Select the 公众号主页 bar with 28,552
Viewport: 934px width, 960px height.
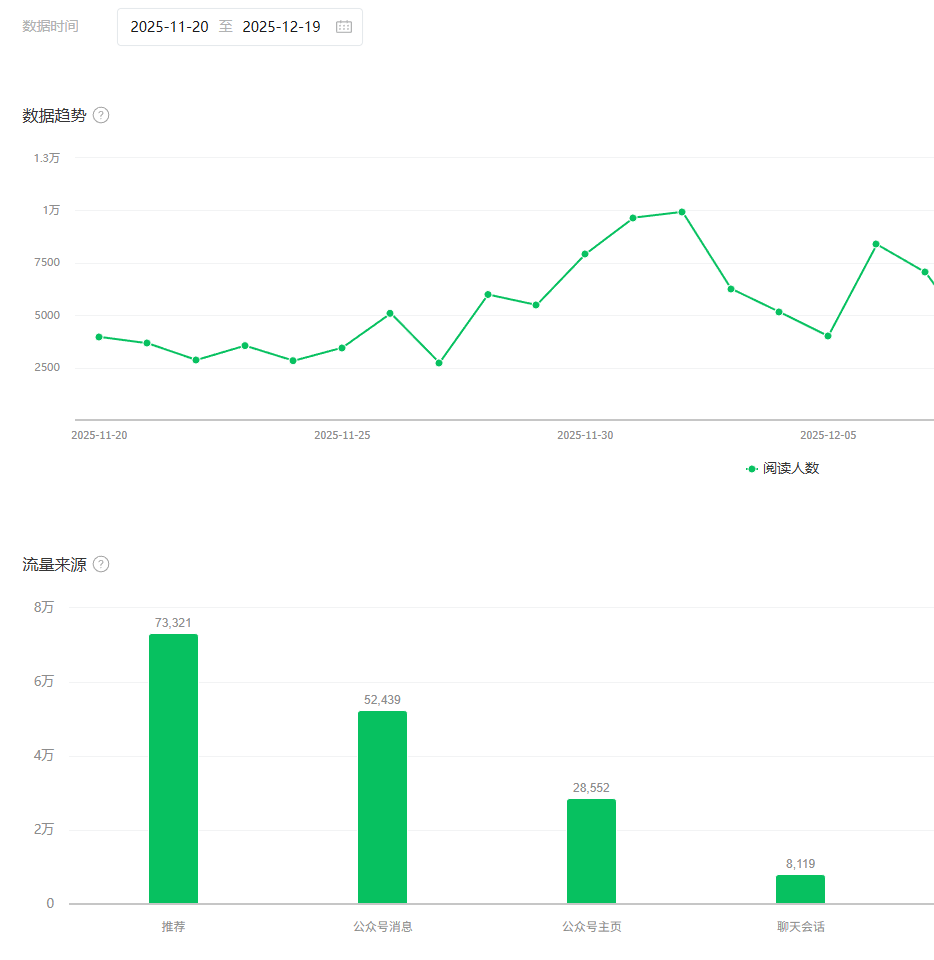[591, 851]
